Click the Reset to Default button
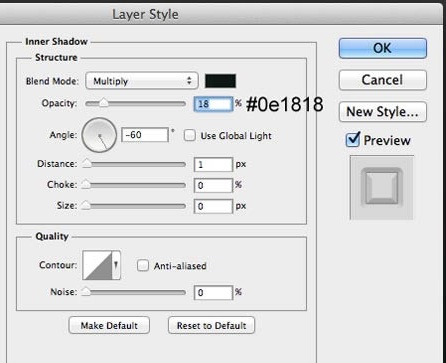The image size is (446, 363). (212, 325)
